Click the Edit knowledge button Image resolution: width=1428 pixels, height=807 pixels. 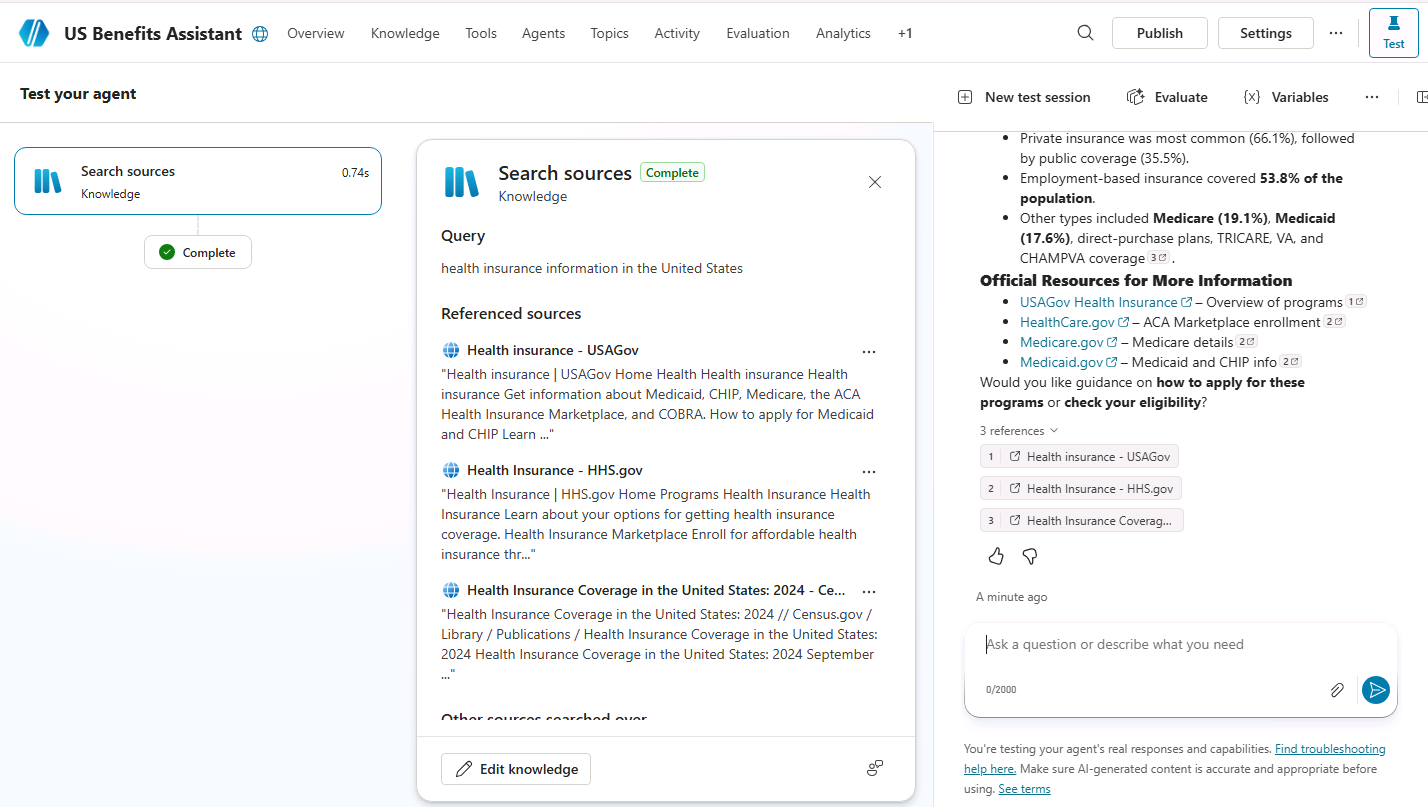tap(516, 769)
